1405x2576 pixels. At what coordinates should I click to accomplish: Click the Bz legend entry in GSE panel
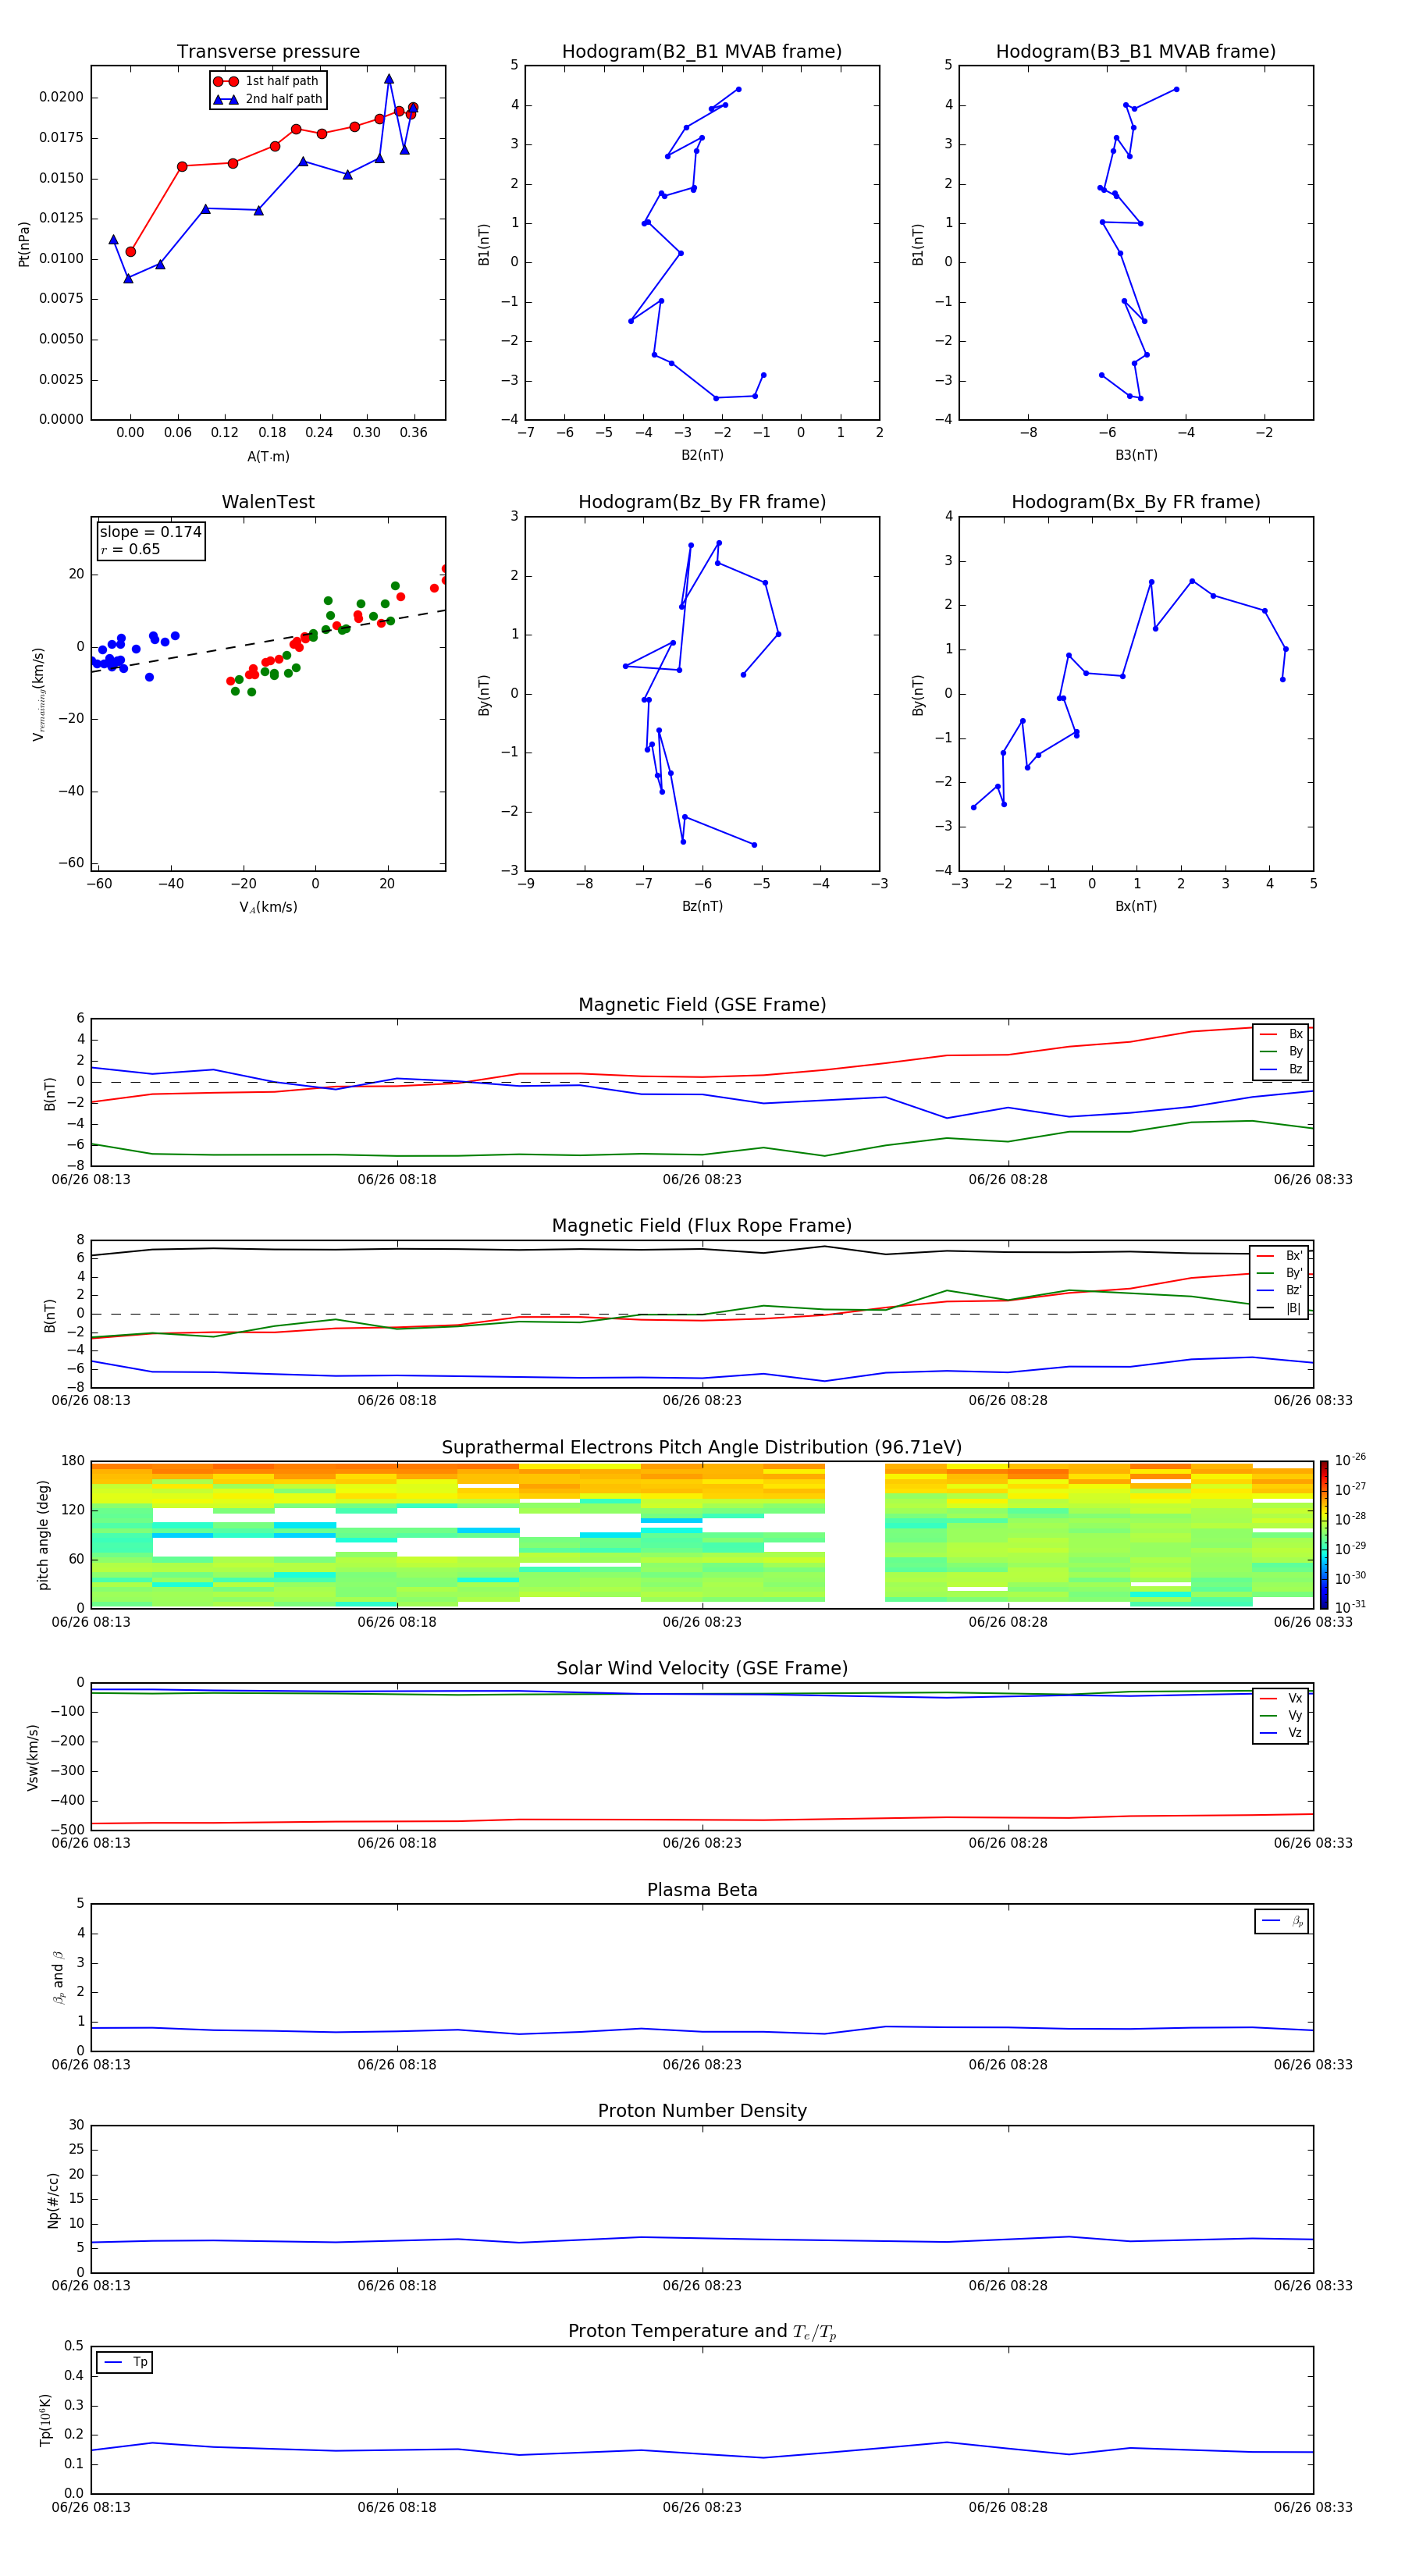pos(1281,1069)
